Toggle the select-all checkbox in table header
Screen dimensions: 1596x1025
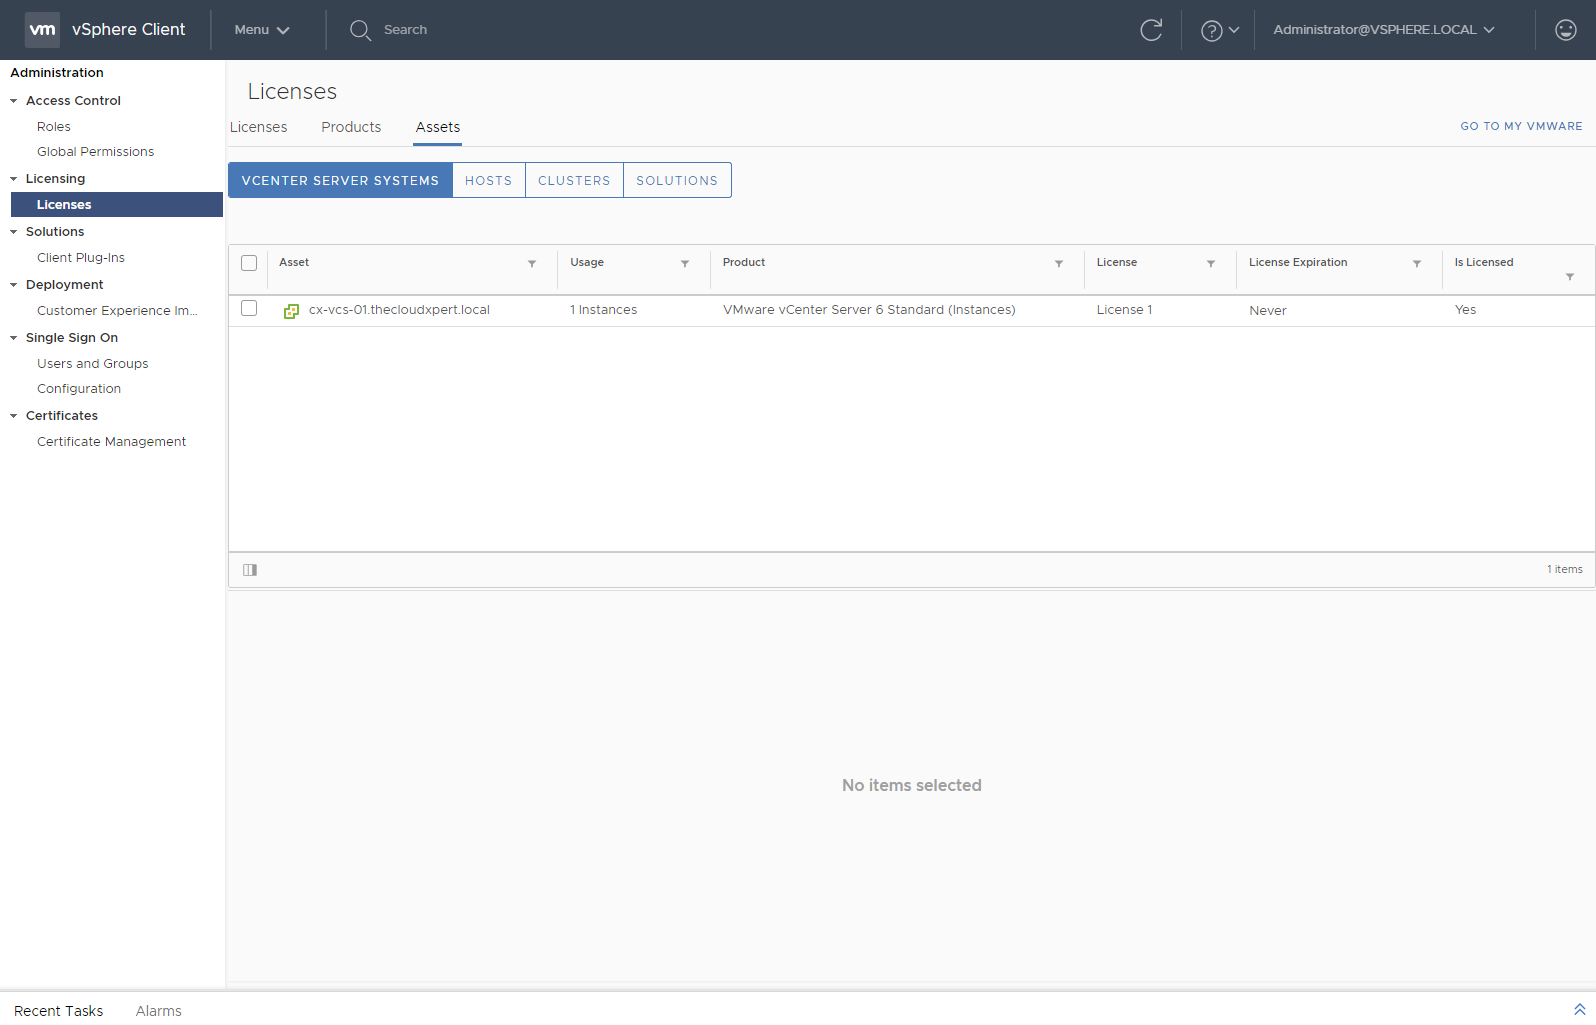[249, 263]
